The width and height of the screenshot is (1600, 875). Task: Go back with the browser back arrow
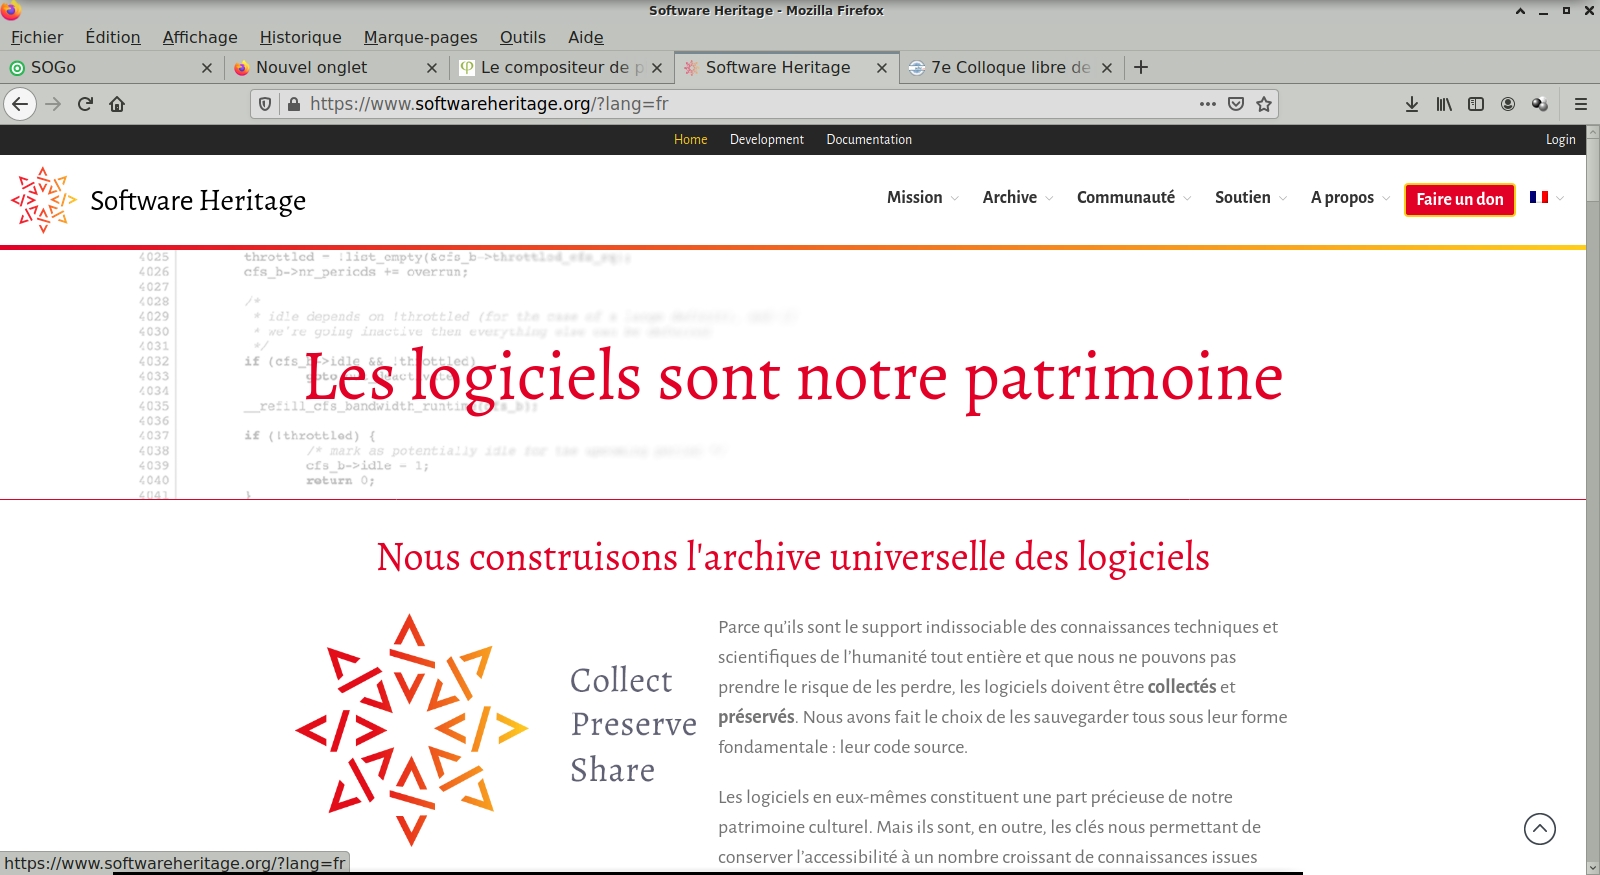click(x=20, y=104)
